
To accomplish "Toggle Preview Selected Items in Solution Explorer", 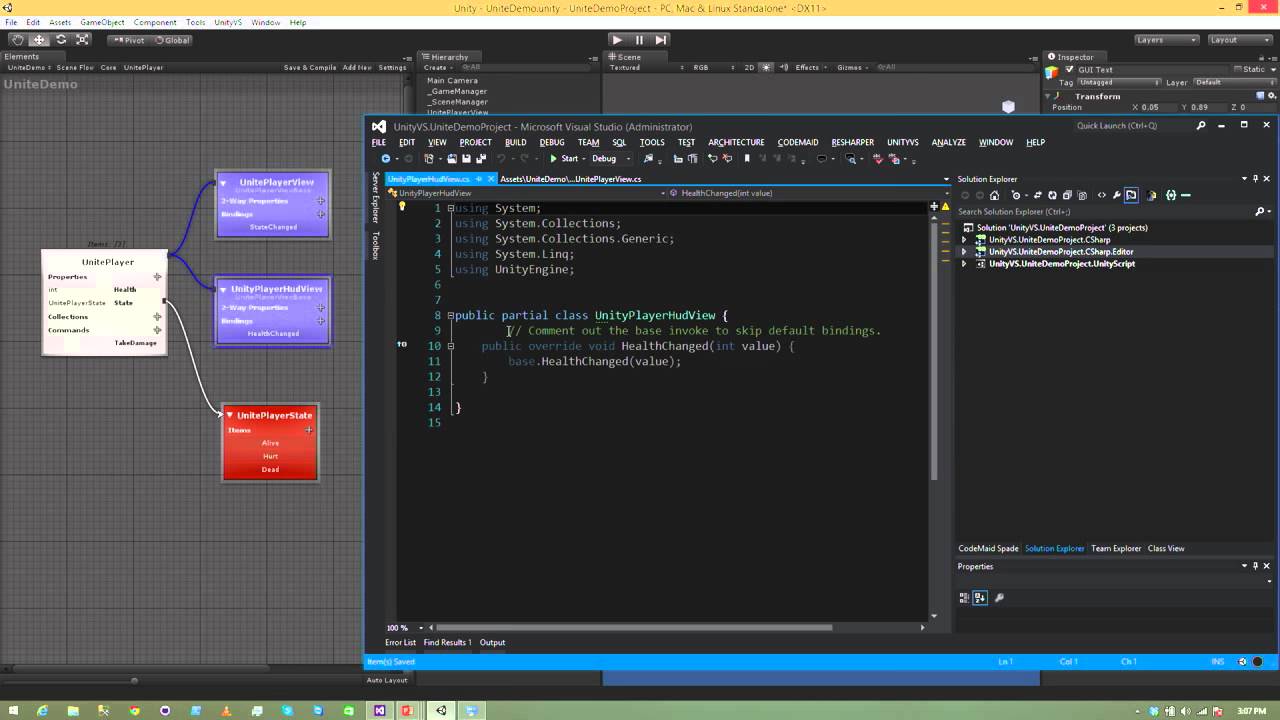I will point(1131,195).
